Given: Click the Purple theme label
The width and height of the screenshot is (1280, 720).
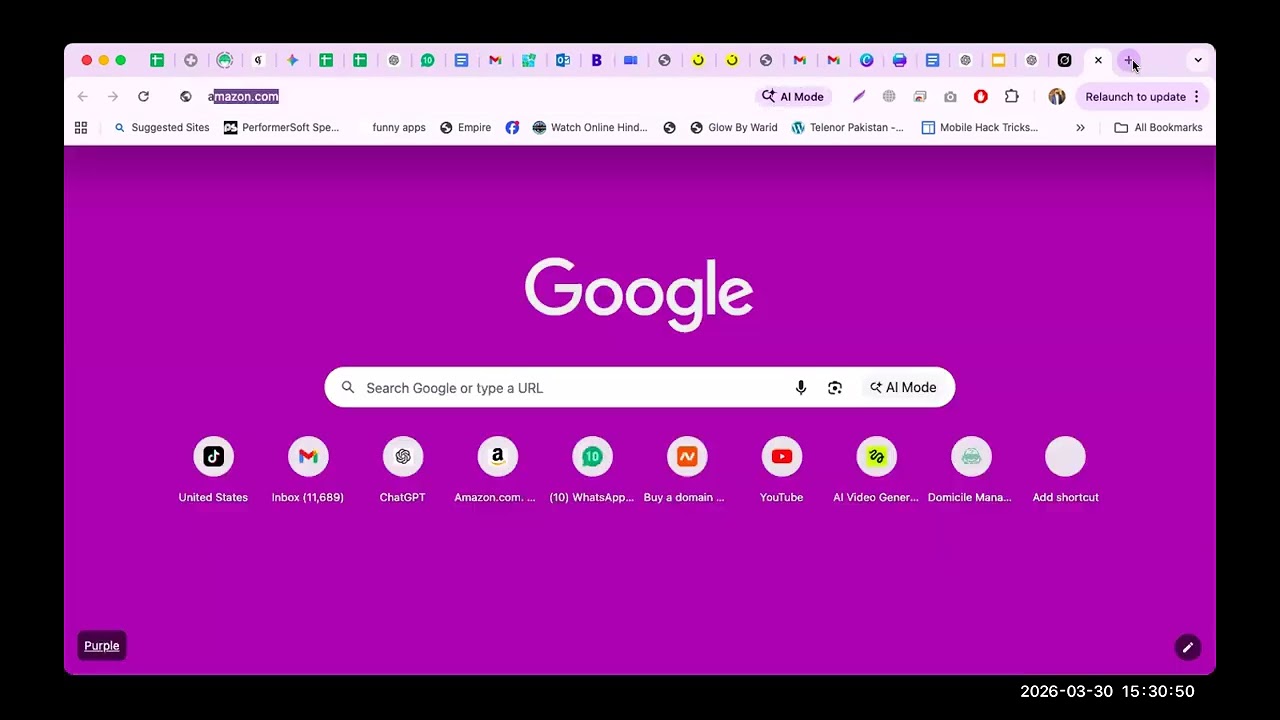Looking at the screenshot, I should 102,646.
